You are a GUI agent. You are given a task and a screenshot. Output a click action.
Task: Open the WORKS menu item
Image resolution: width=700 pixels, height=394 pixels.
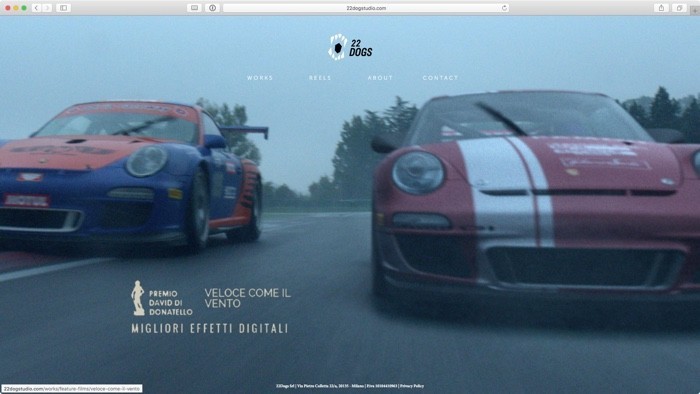coord(260,78)
